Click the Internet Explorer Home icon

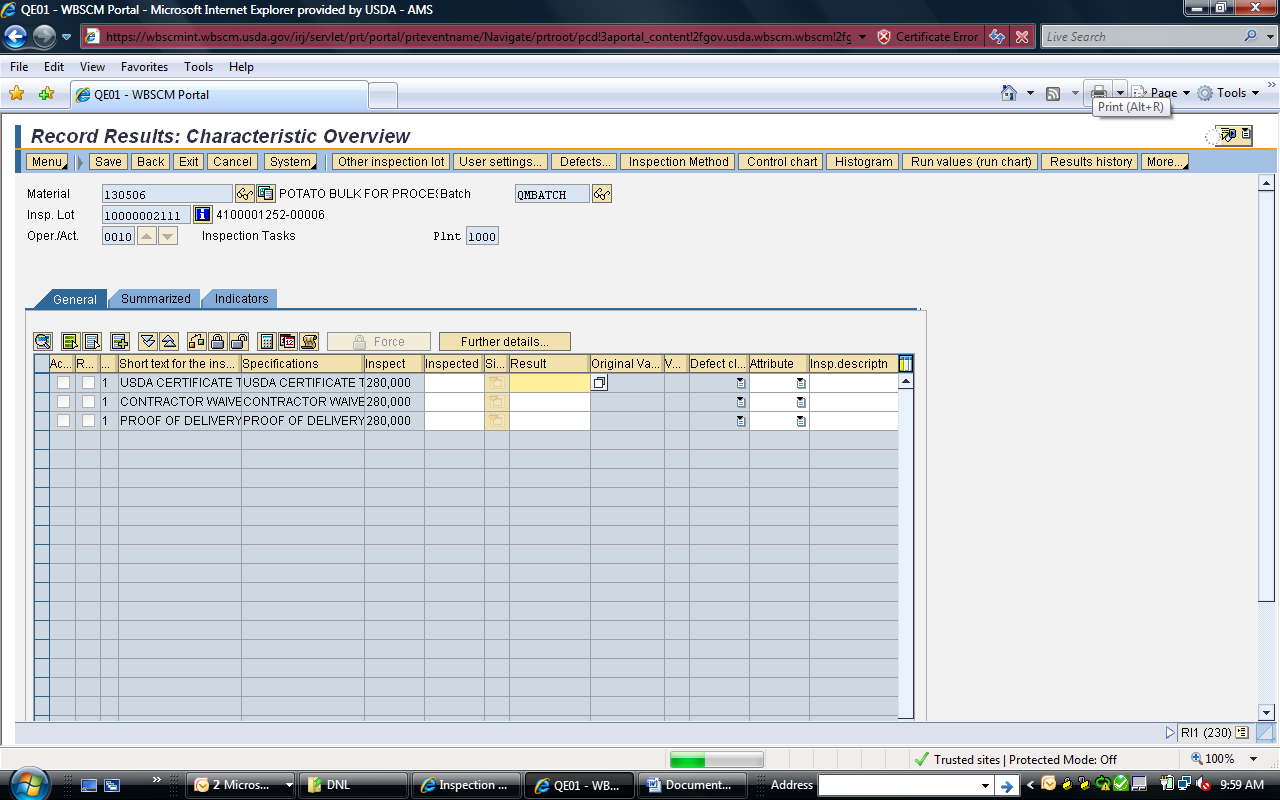click(1010, 93)
